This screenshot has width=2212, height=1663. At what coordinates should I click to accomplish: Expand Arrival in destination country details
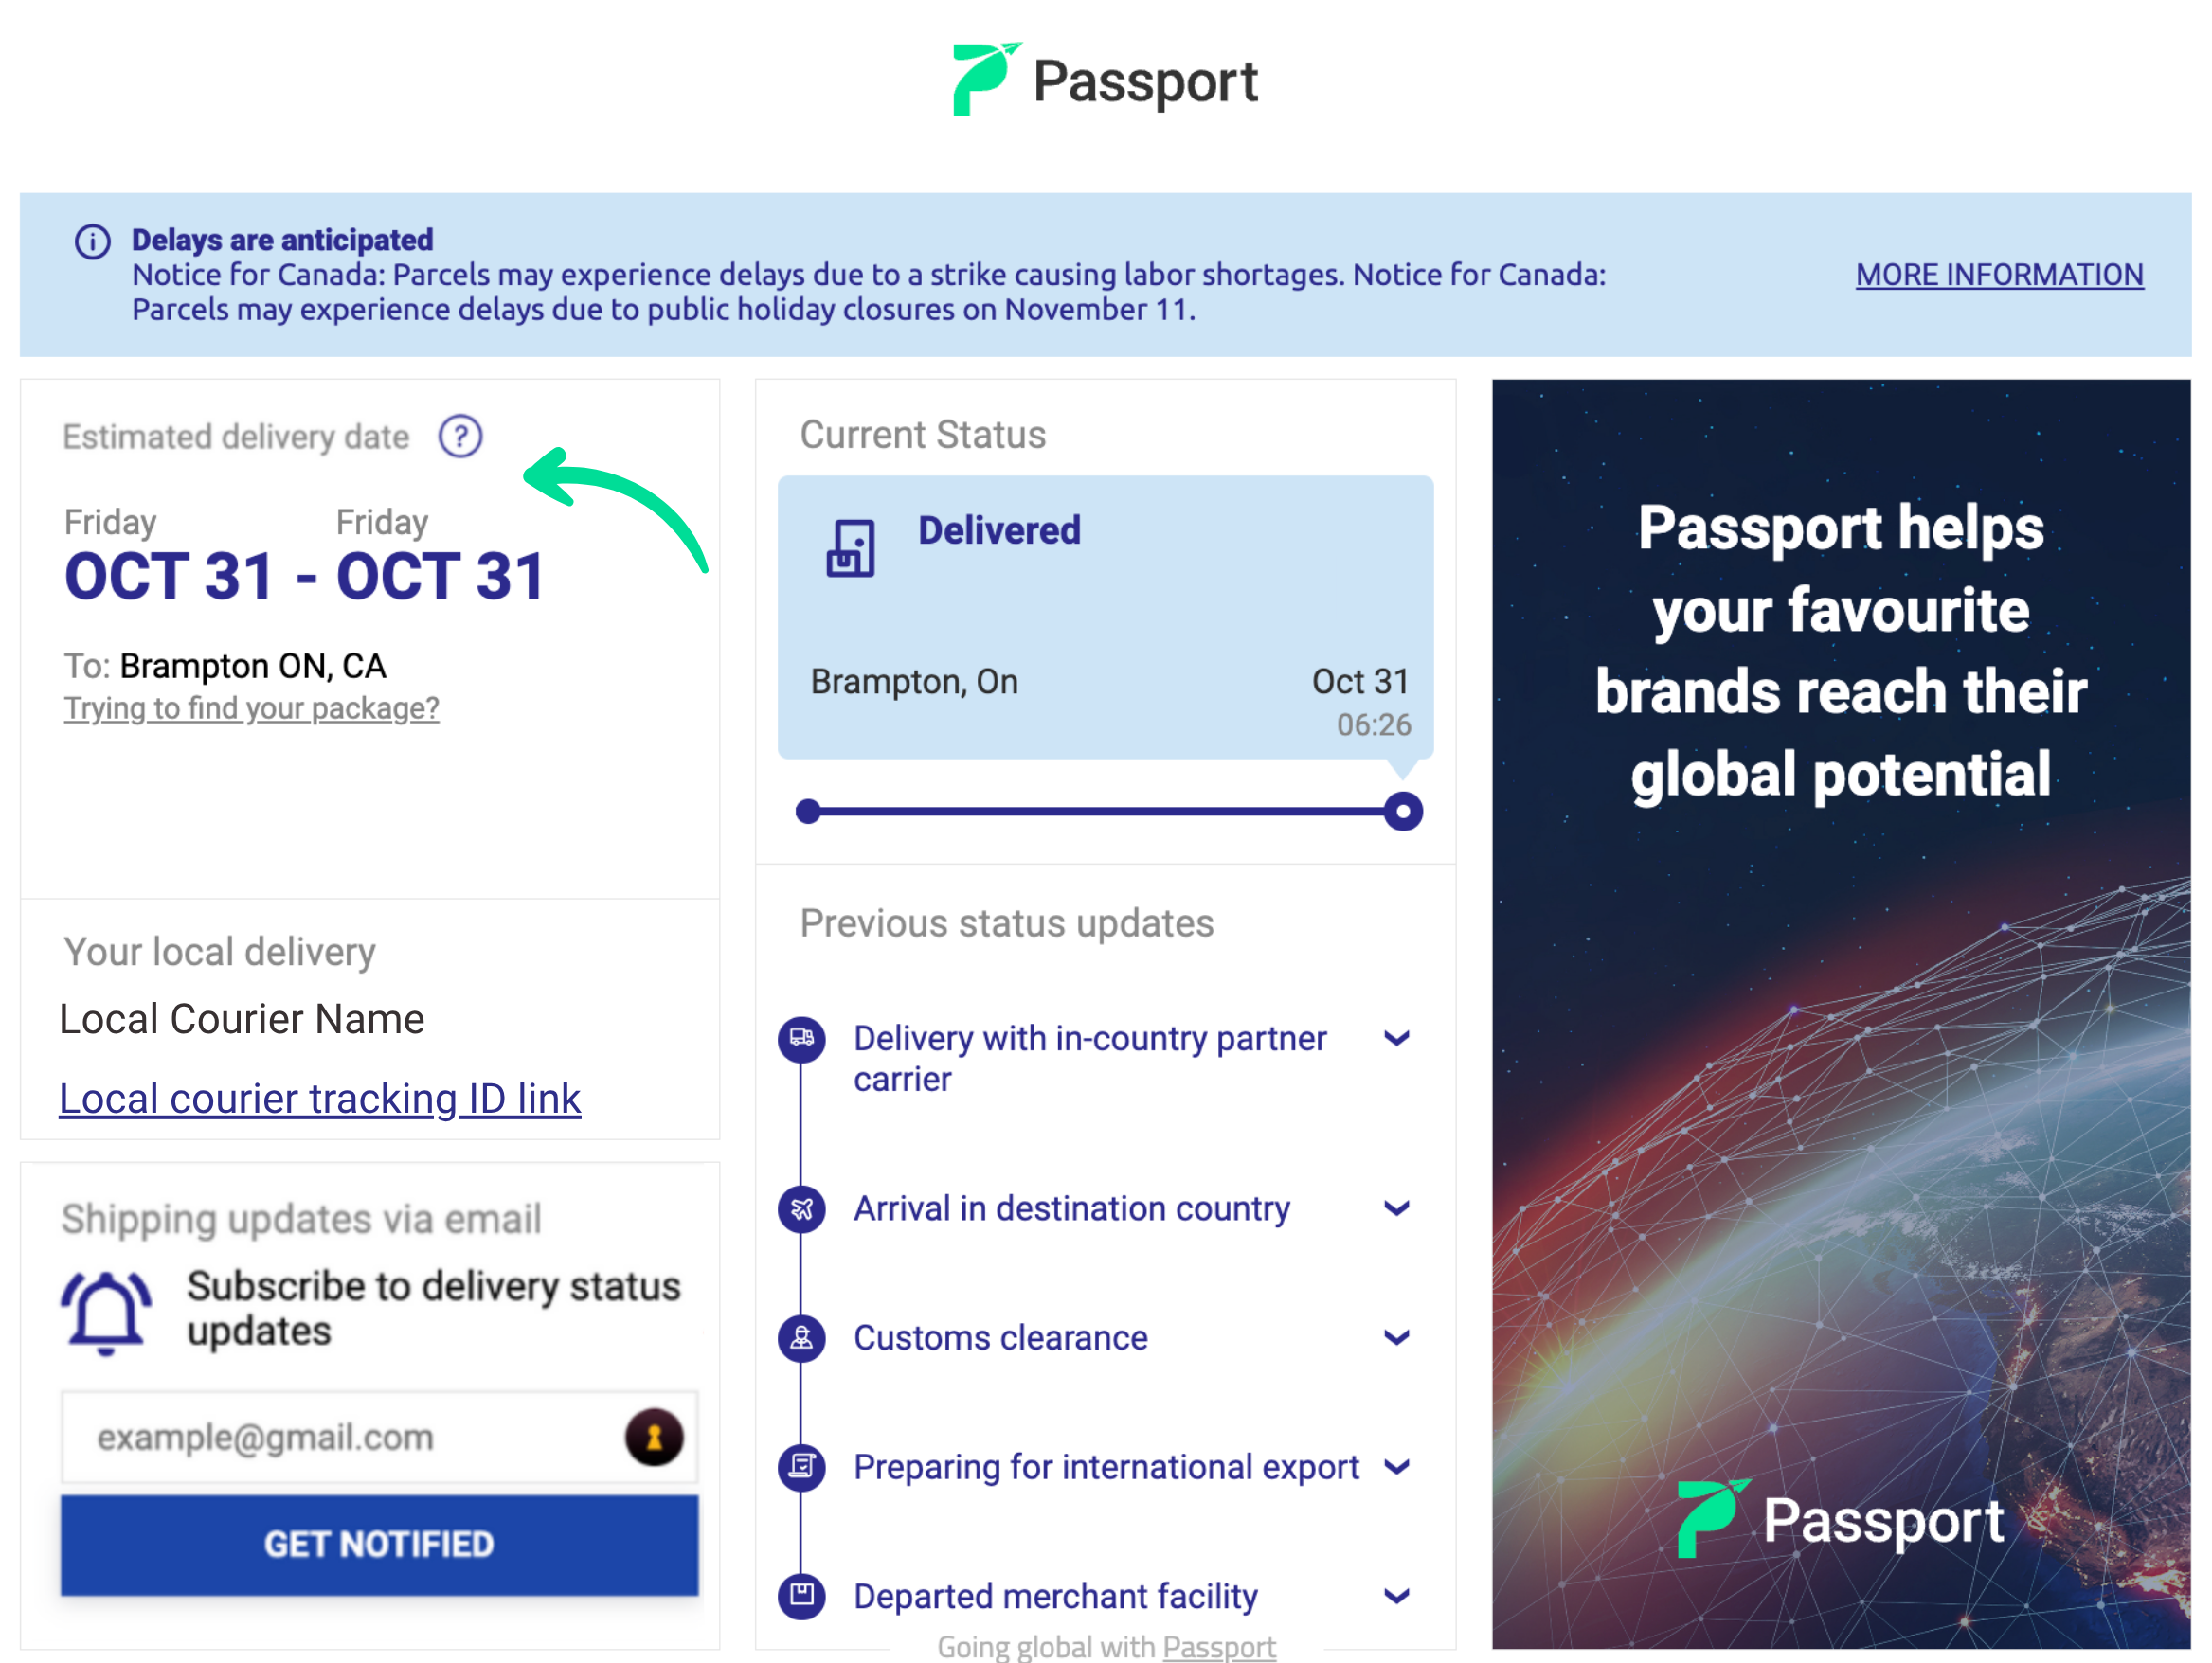[1397, 1209]
